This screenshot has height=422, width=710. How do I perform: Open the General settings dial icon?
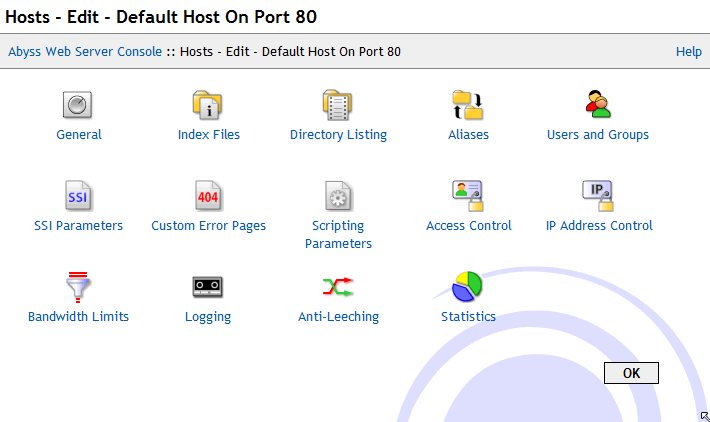coord(77,105)
